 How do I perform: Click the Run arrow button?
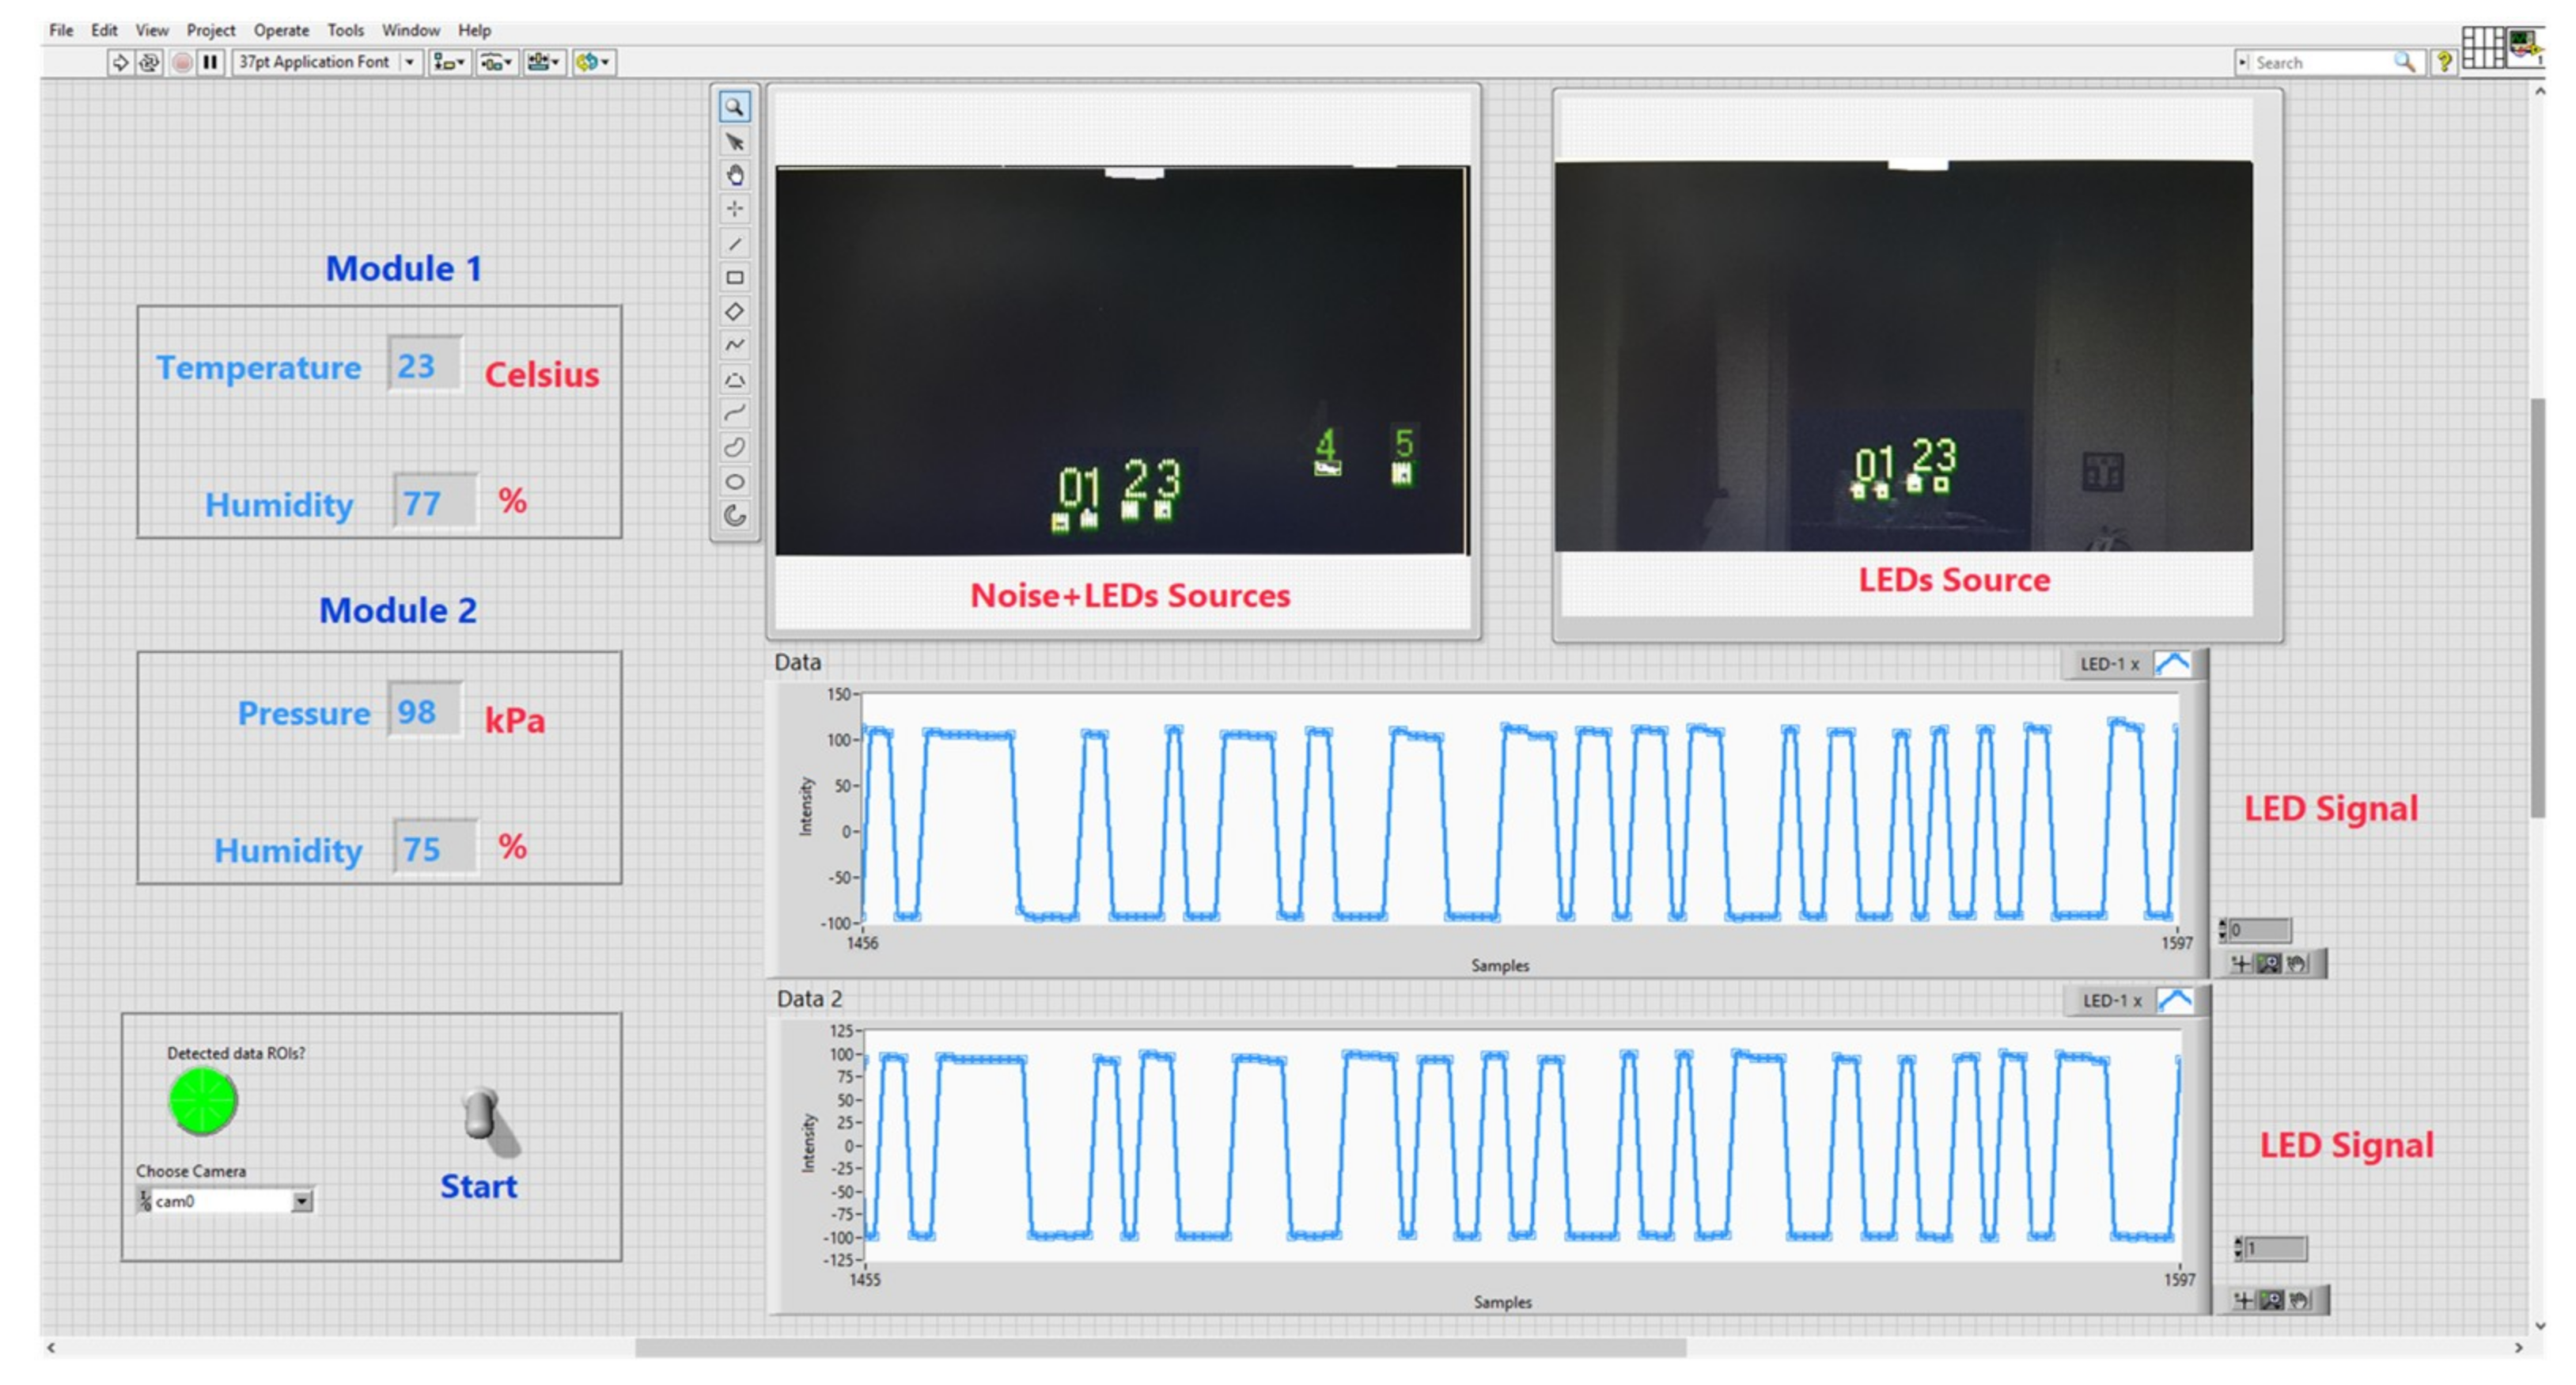tap(120, 62)
